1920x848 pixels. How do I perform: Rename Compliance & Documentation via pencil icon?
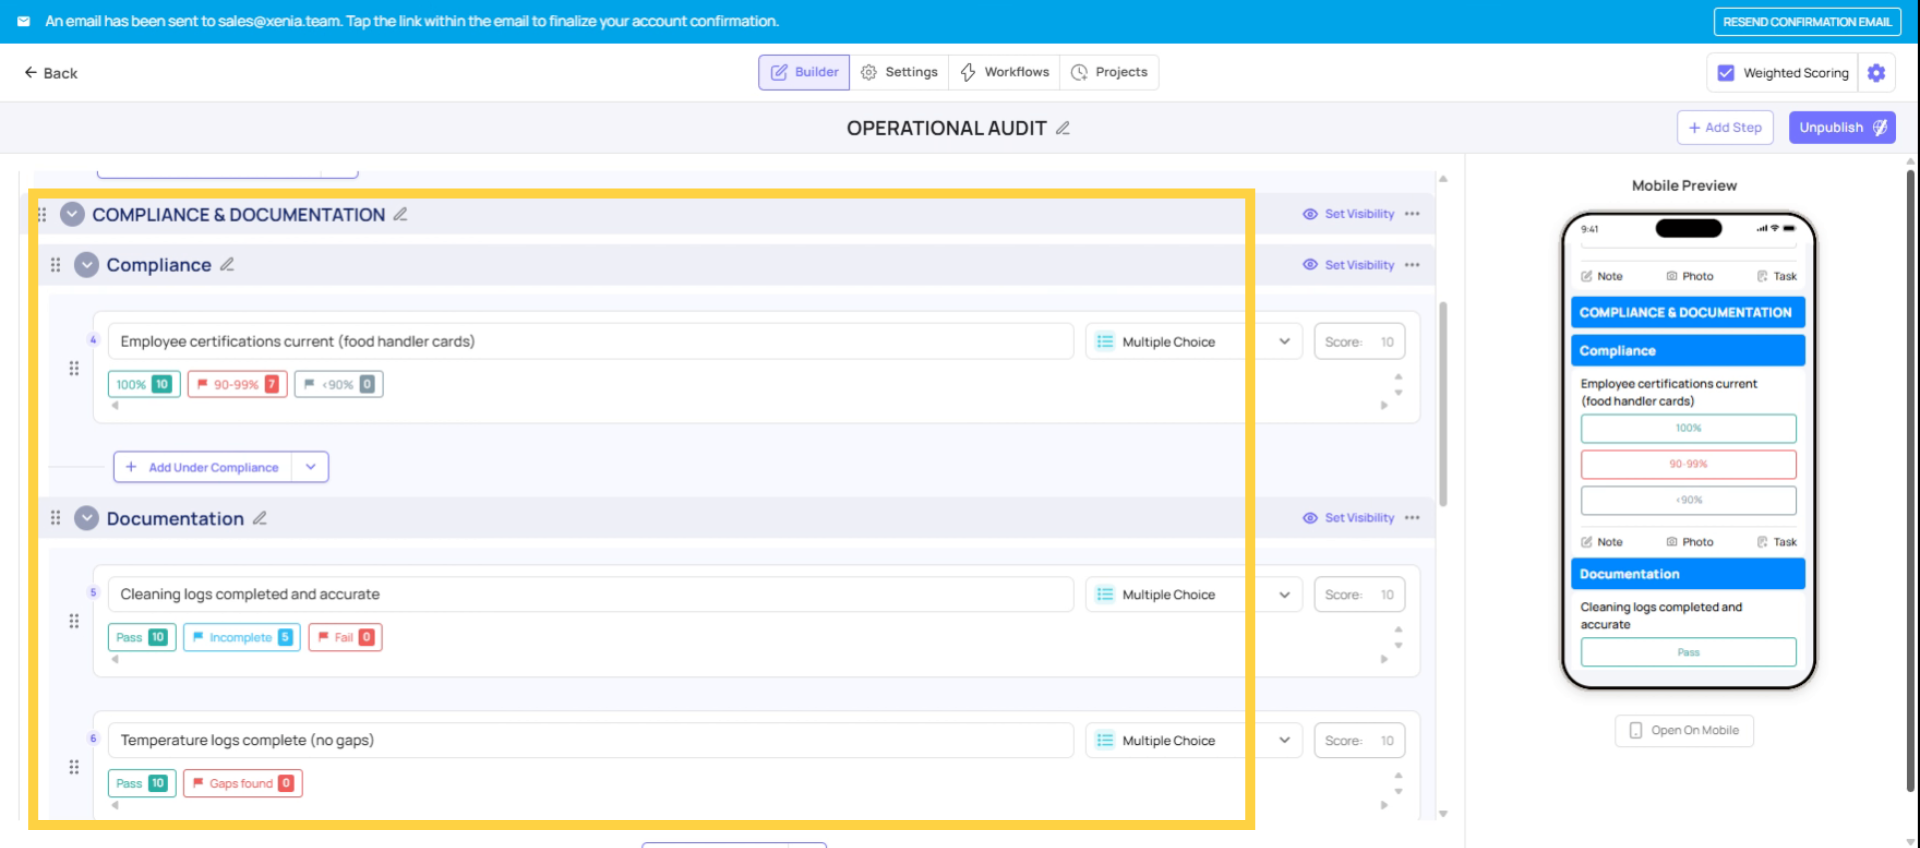tap(400, 214)
